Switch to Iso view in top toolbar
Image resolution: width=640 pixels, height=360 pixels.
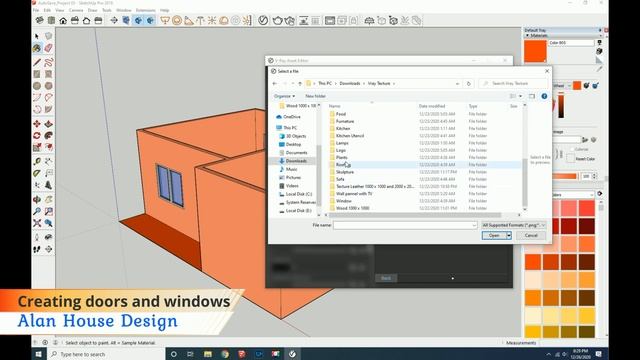pos(40,20)
